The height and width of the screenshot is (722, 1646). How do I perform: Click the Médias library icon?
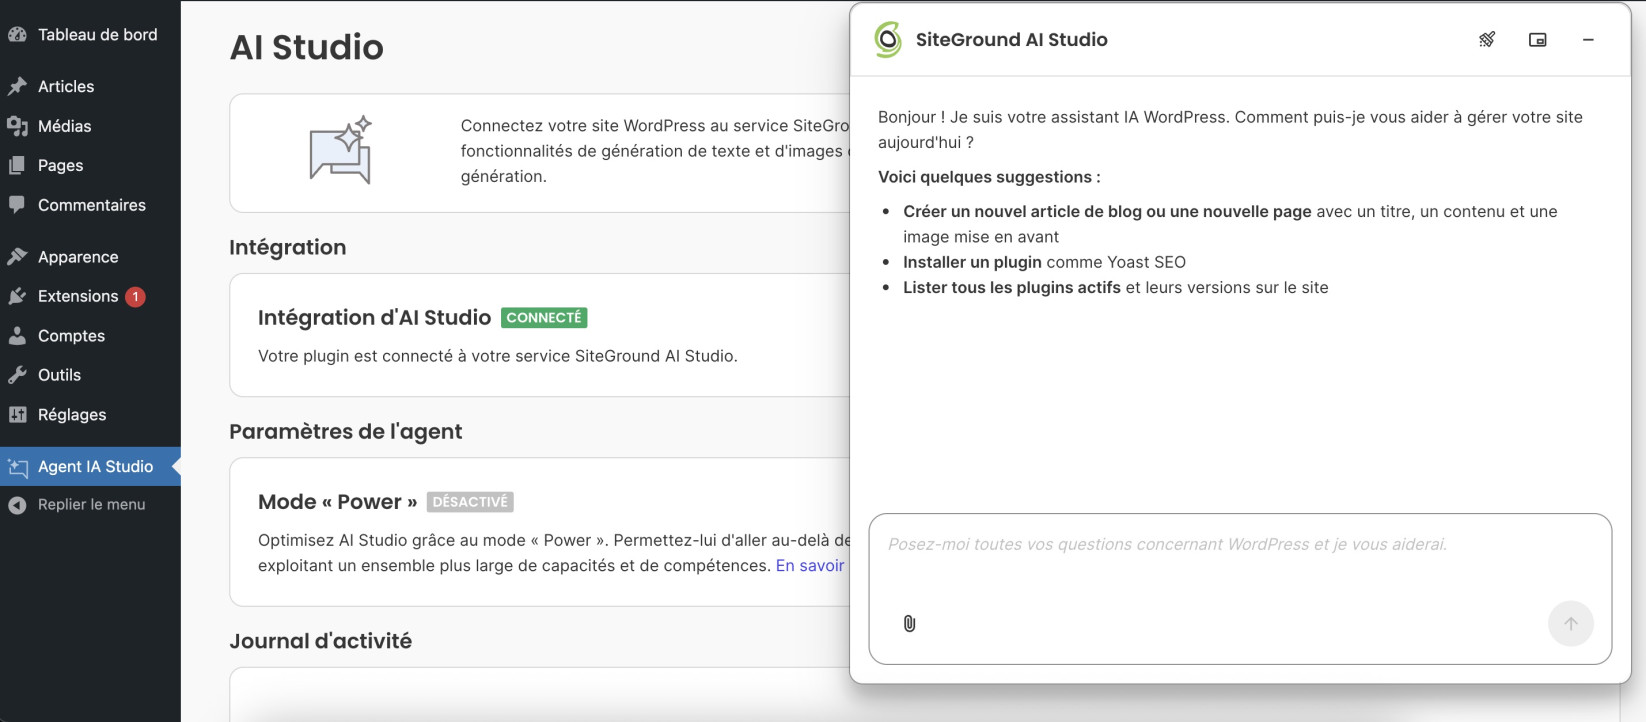(17, 126)
